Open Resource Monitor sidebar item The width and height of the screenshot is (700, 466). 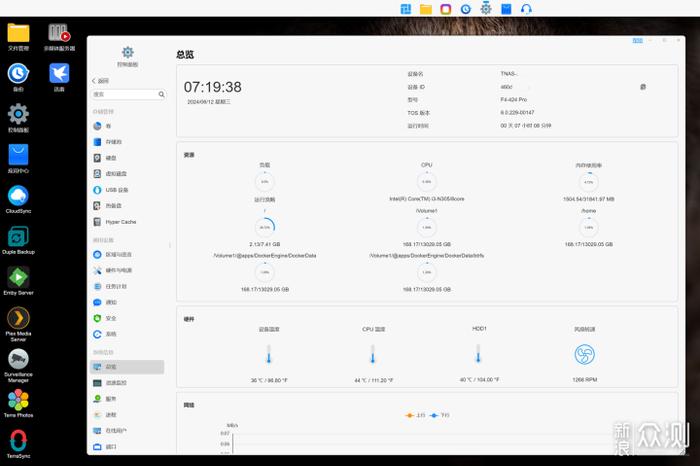click(x=128, y=383)
